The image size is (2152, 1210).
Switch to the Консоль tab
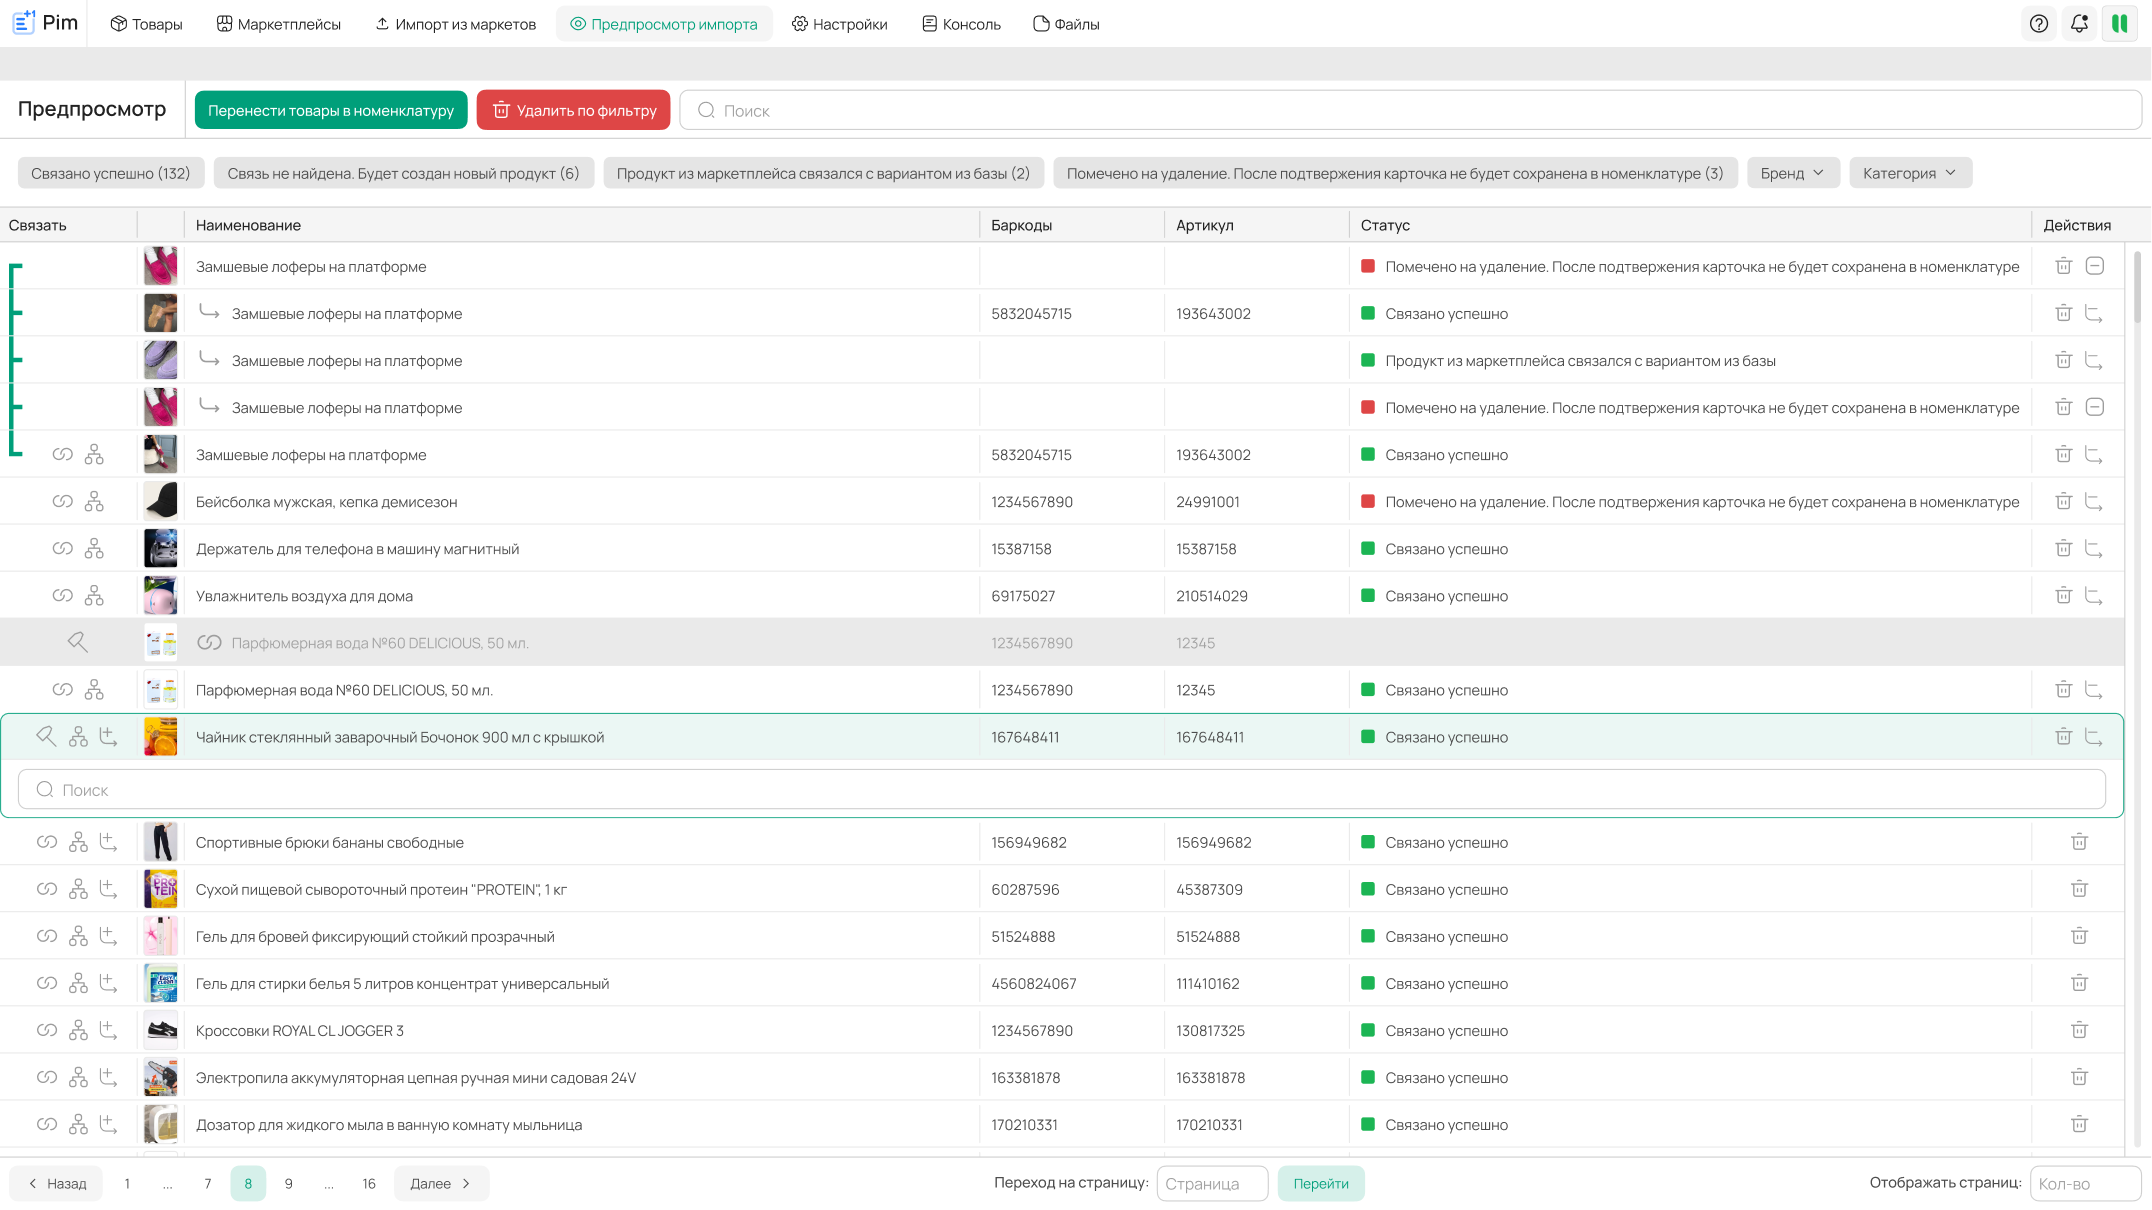(961, 24)
